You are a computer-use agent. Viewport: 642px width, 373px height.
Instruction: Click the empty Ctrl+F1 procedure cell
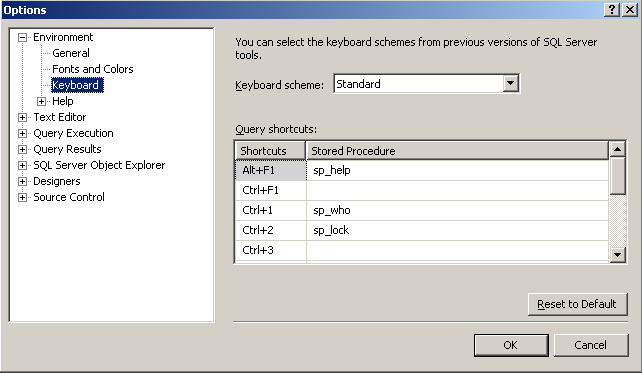pyautogui.click(x=457, y=190)
